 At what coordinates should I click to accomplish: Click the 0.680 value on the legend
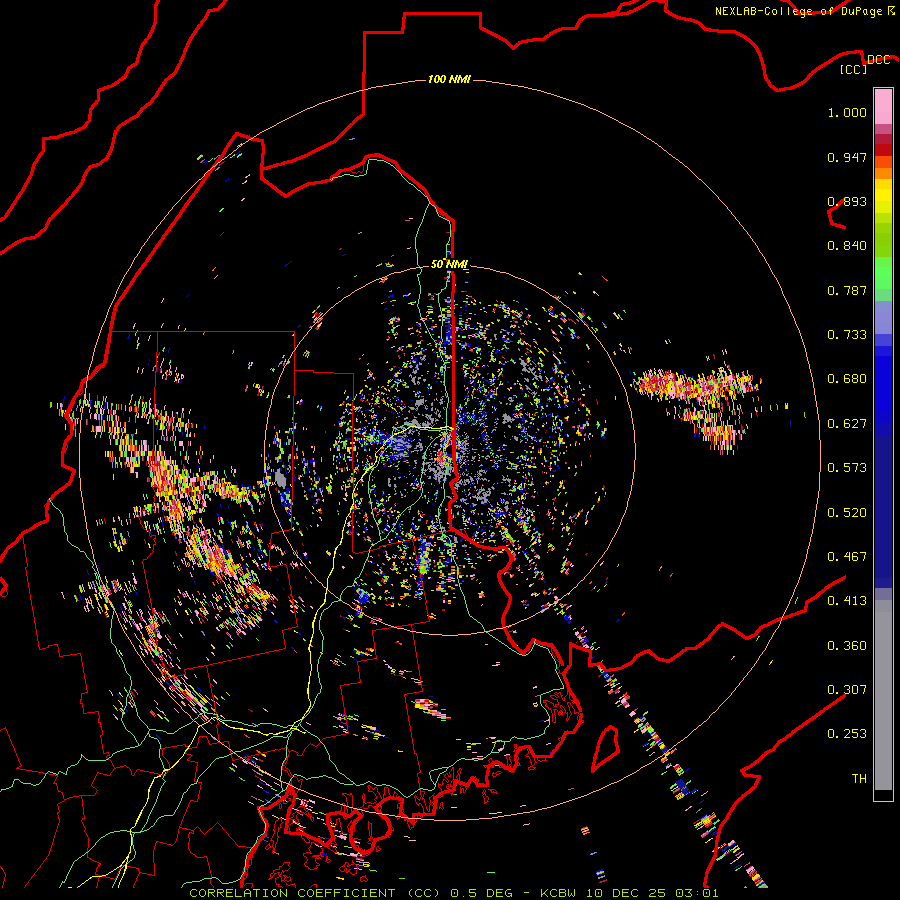pos(847,379)
